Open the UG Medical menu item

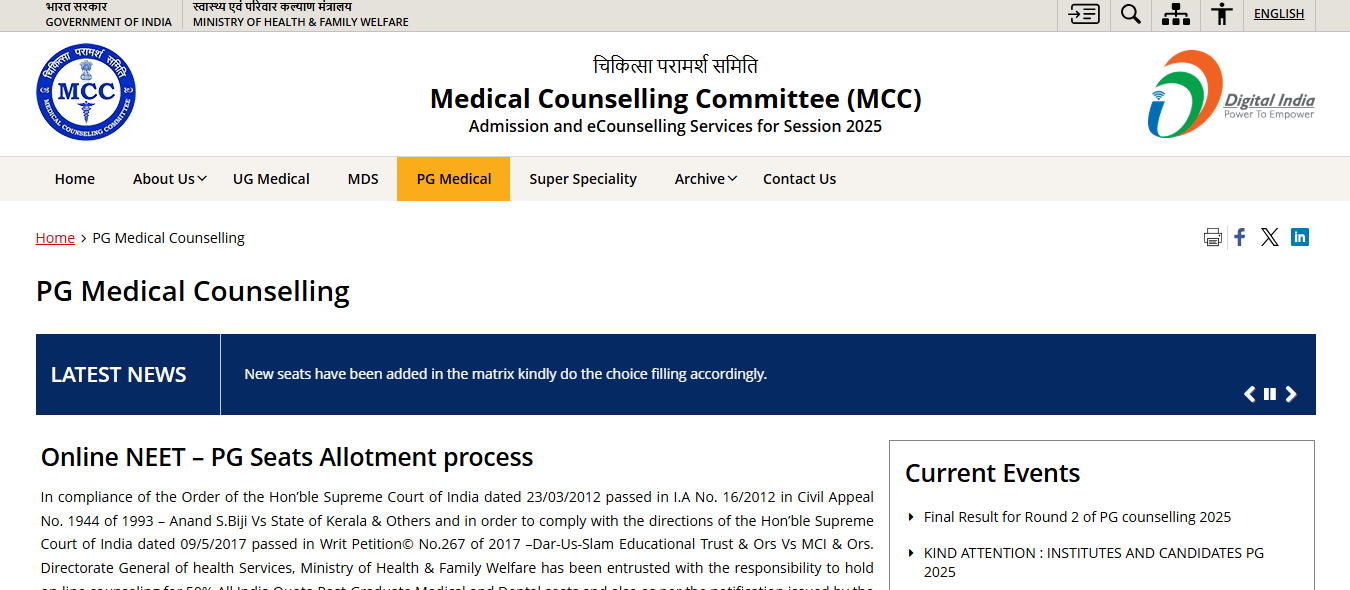tap(271, 179)
